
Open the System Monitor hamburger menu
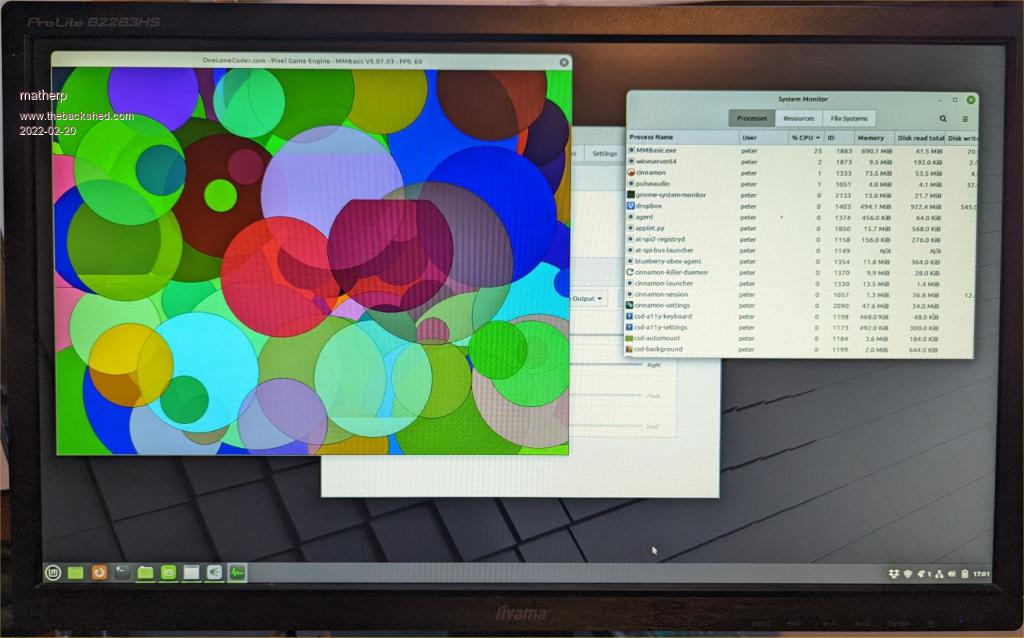point(964,118)
